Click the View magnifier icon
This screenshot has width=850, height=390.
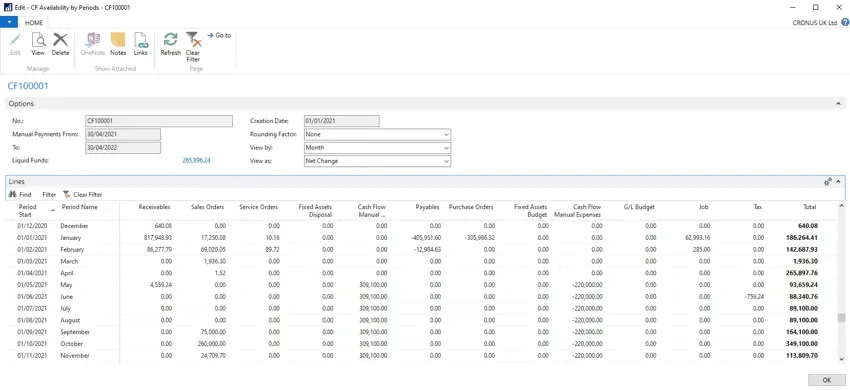pos(38,41)
